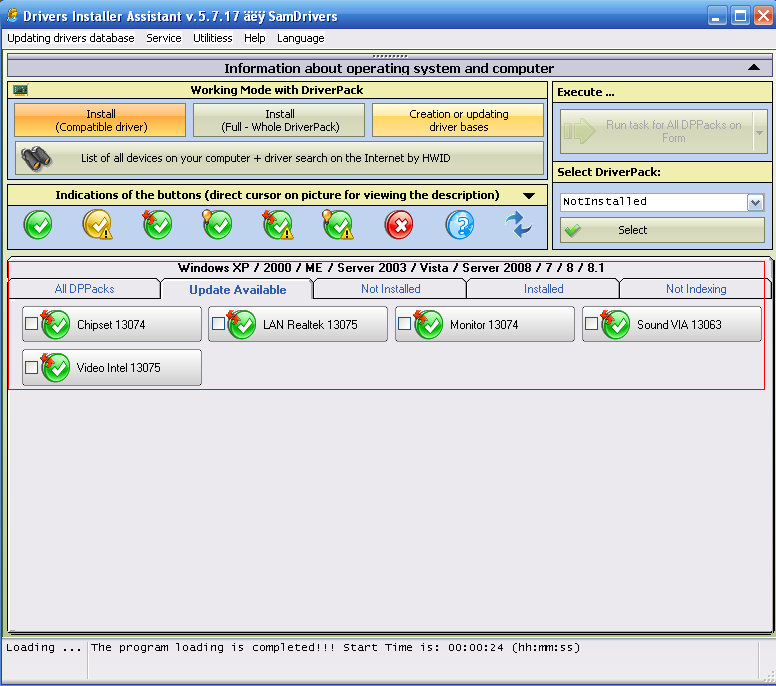Open the Language menu
Screen dimensions: 776x686
click(x=300, y=38)
